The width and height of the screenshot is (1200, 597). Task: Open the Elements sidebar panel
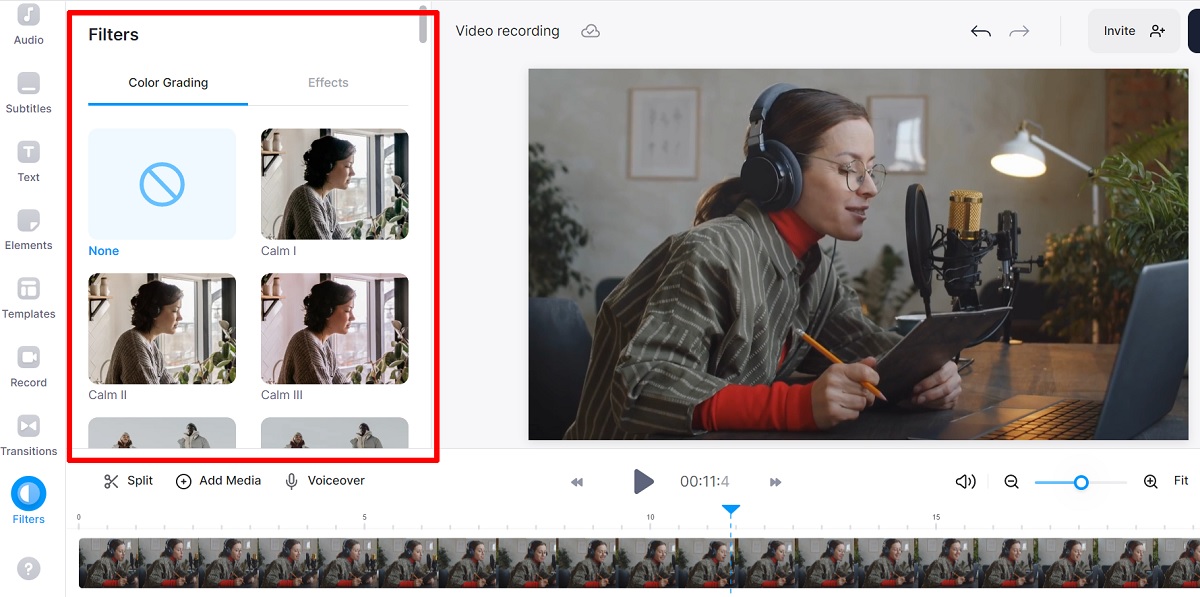coord(29,230)
